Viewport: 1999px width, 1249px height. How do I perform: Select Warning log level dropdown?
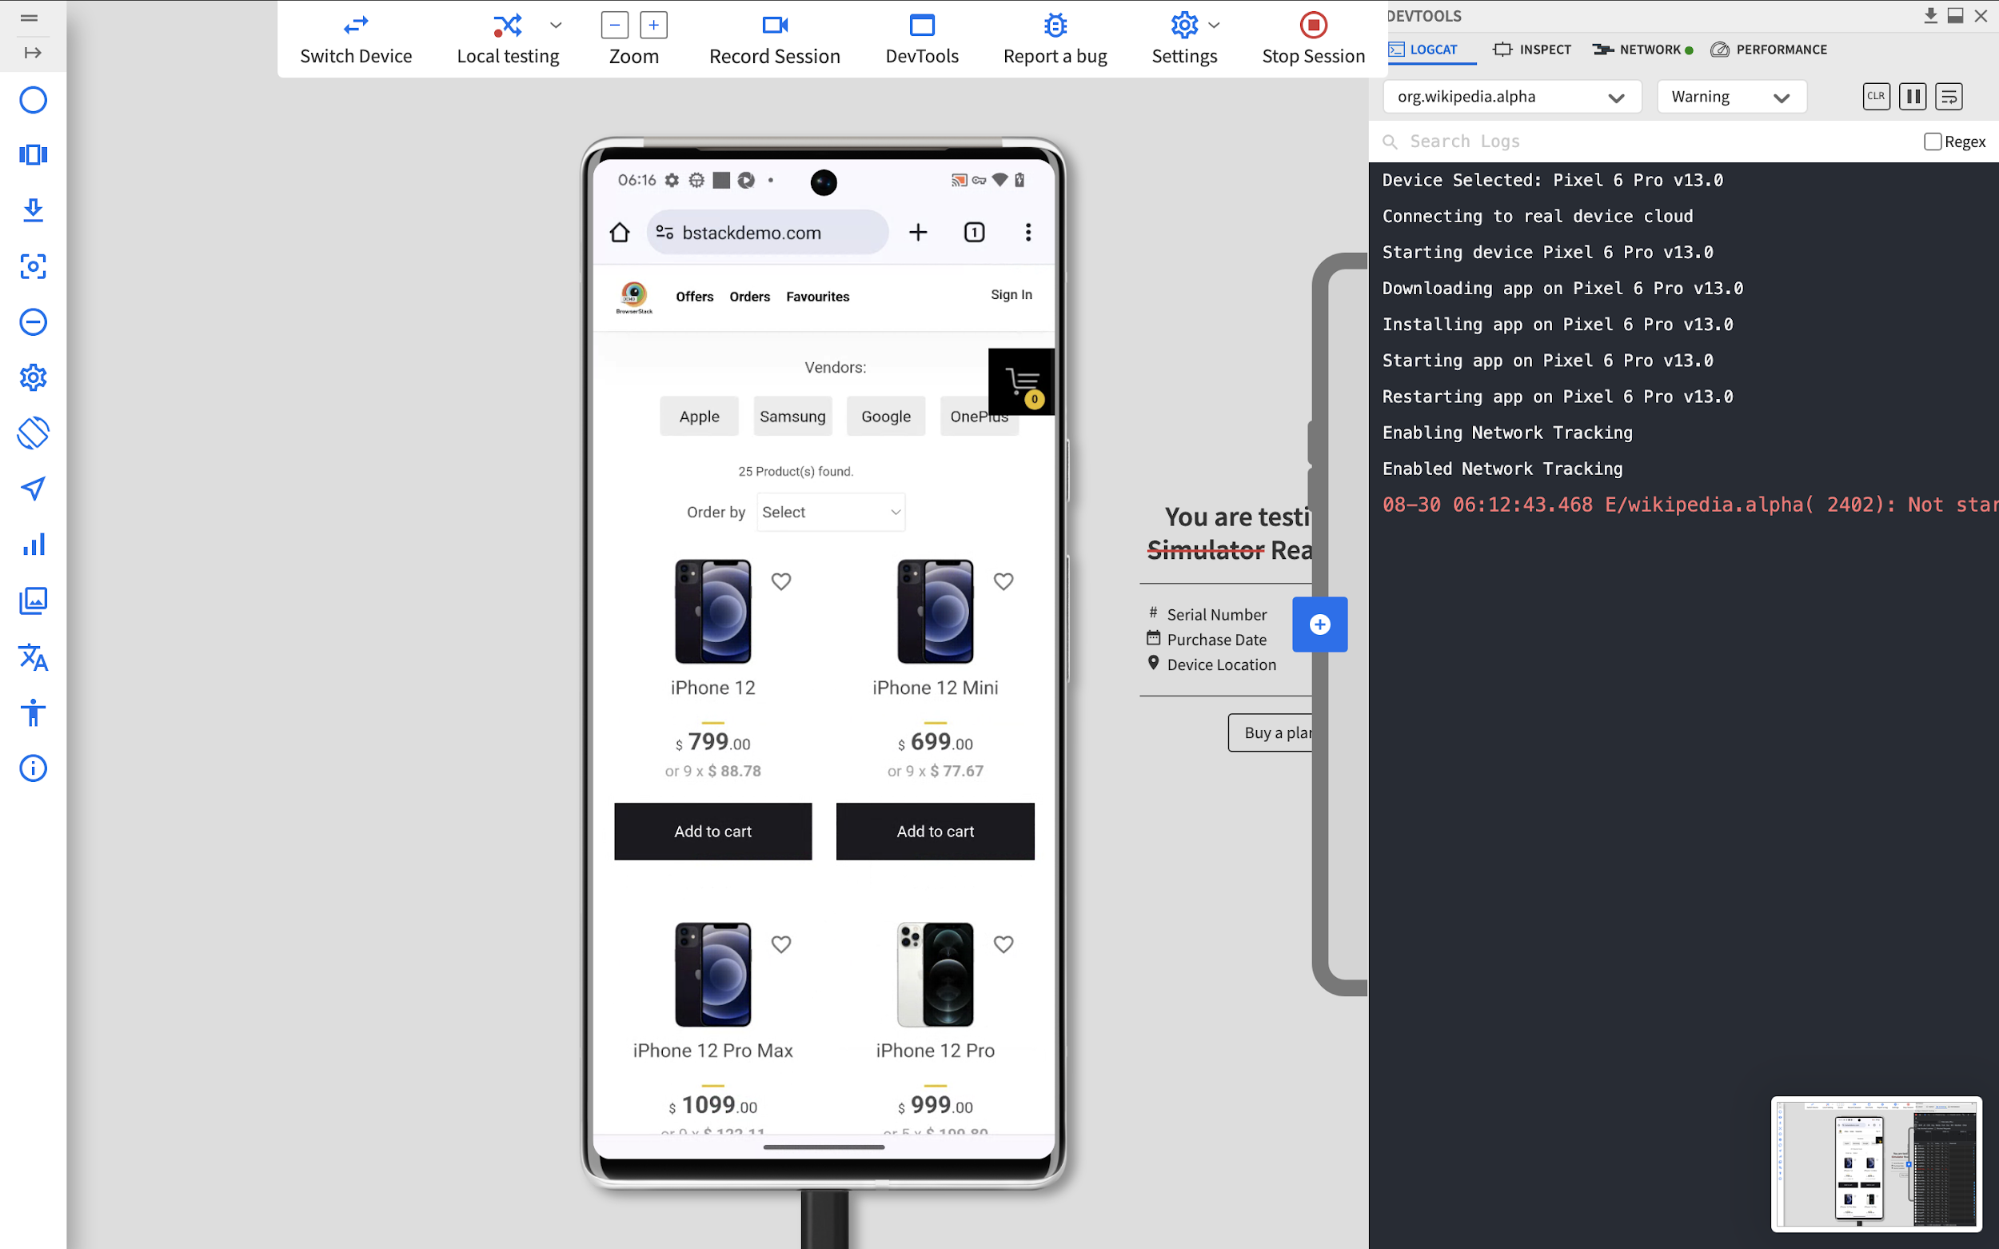1729,96
